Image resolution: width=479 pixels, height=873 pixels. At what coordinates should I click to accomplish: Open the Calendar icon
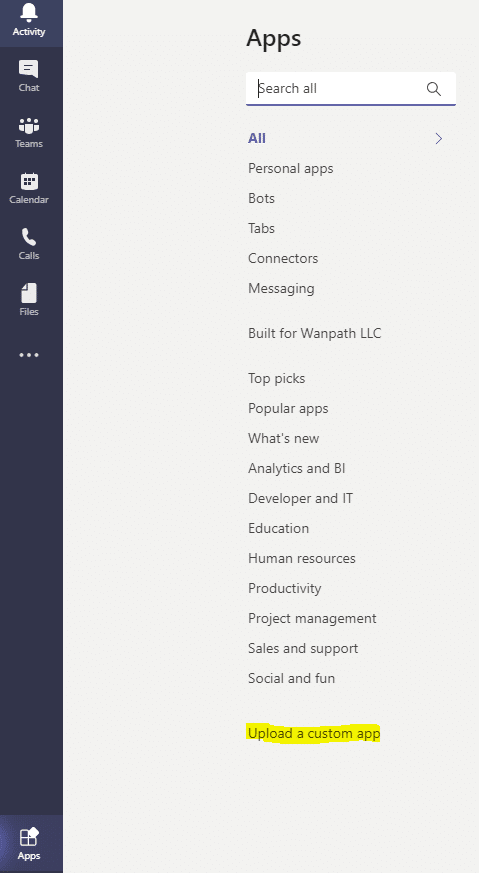tap(28, 181)
